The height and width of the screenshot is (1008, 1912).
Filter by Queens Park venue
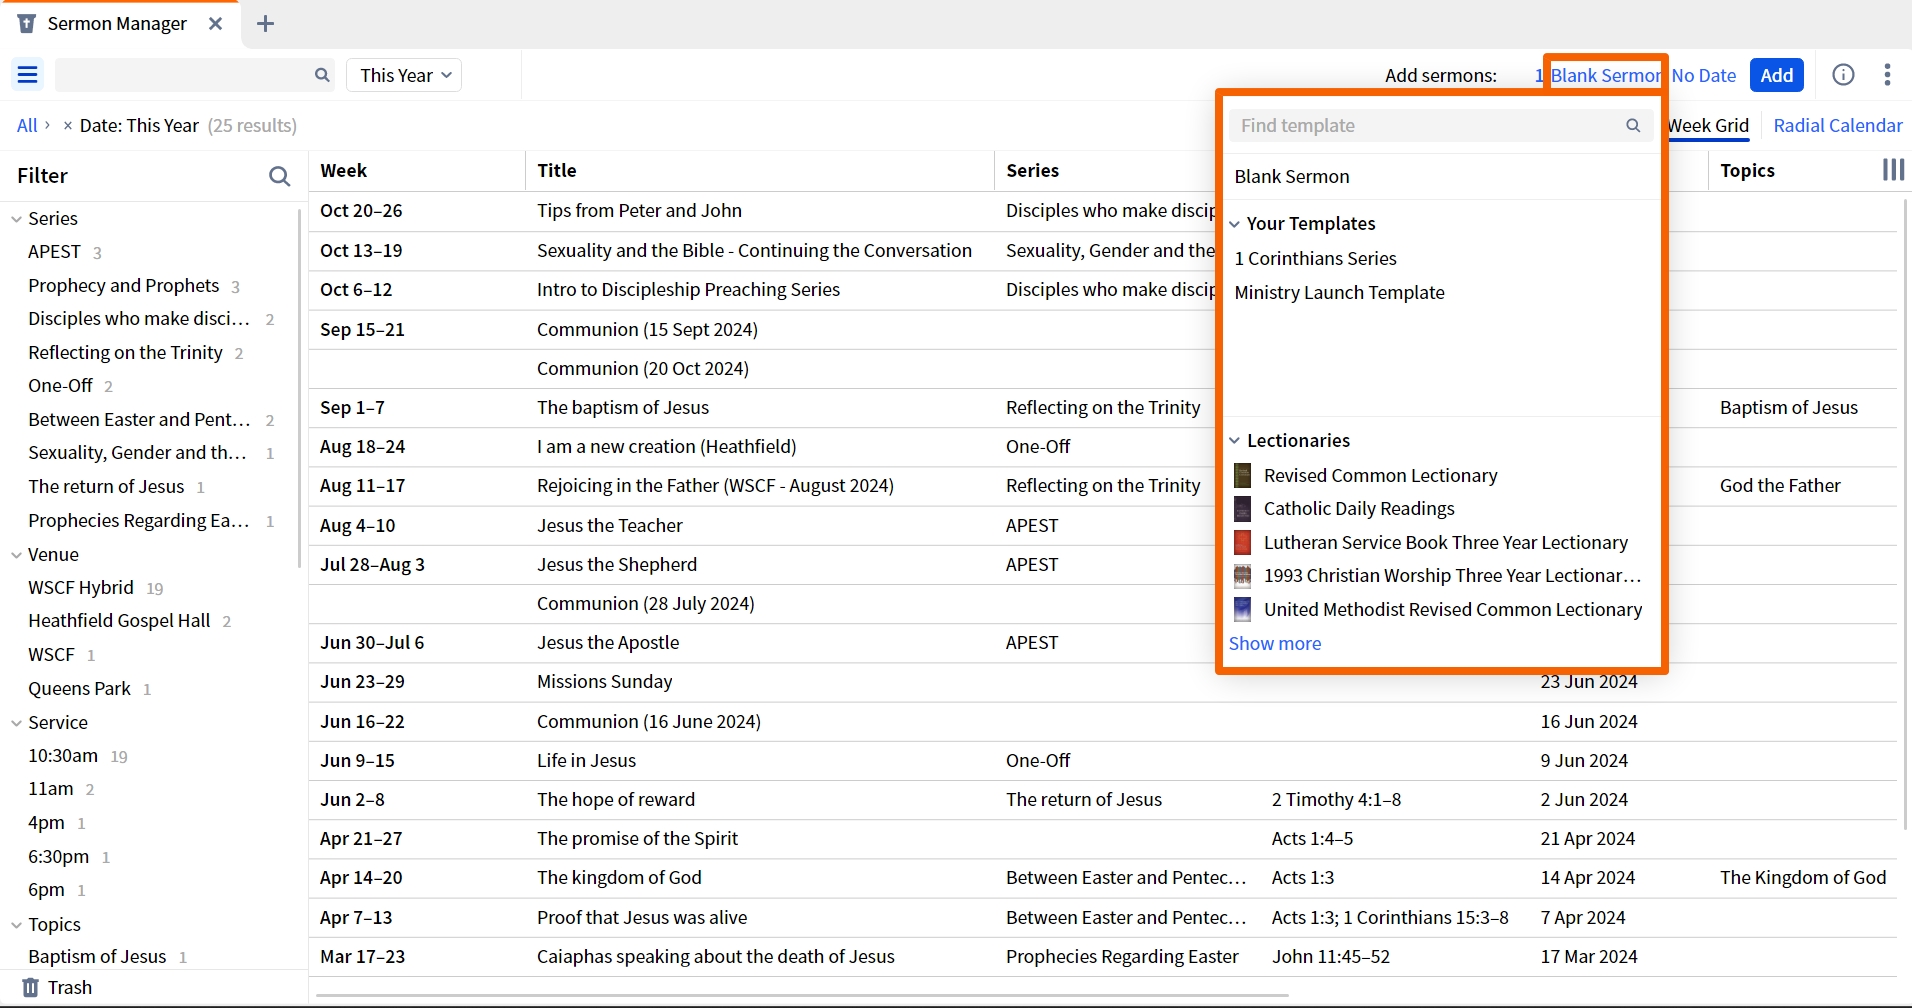tap(79, 689)
